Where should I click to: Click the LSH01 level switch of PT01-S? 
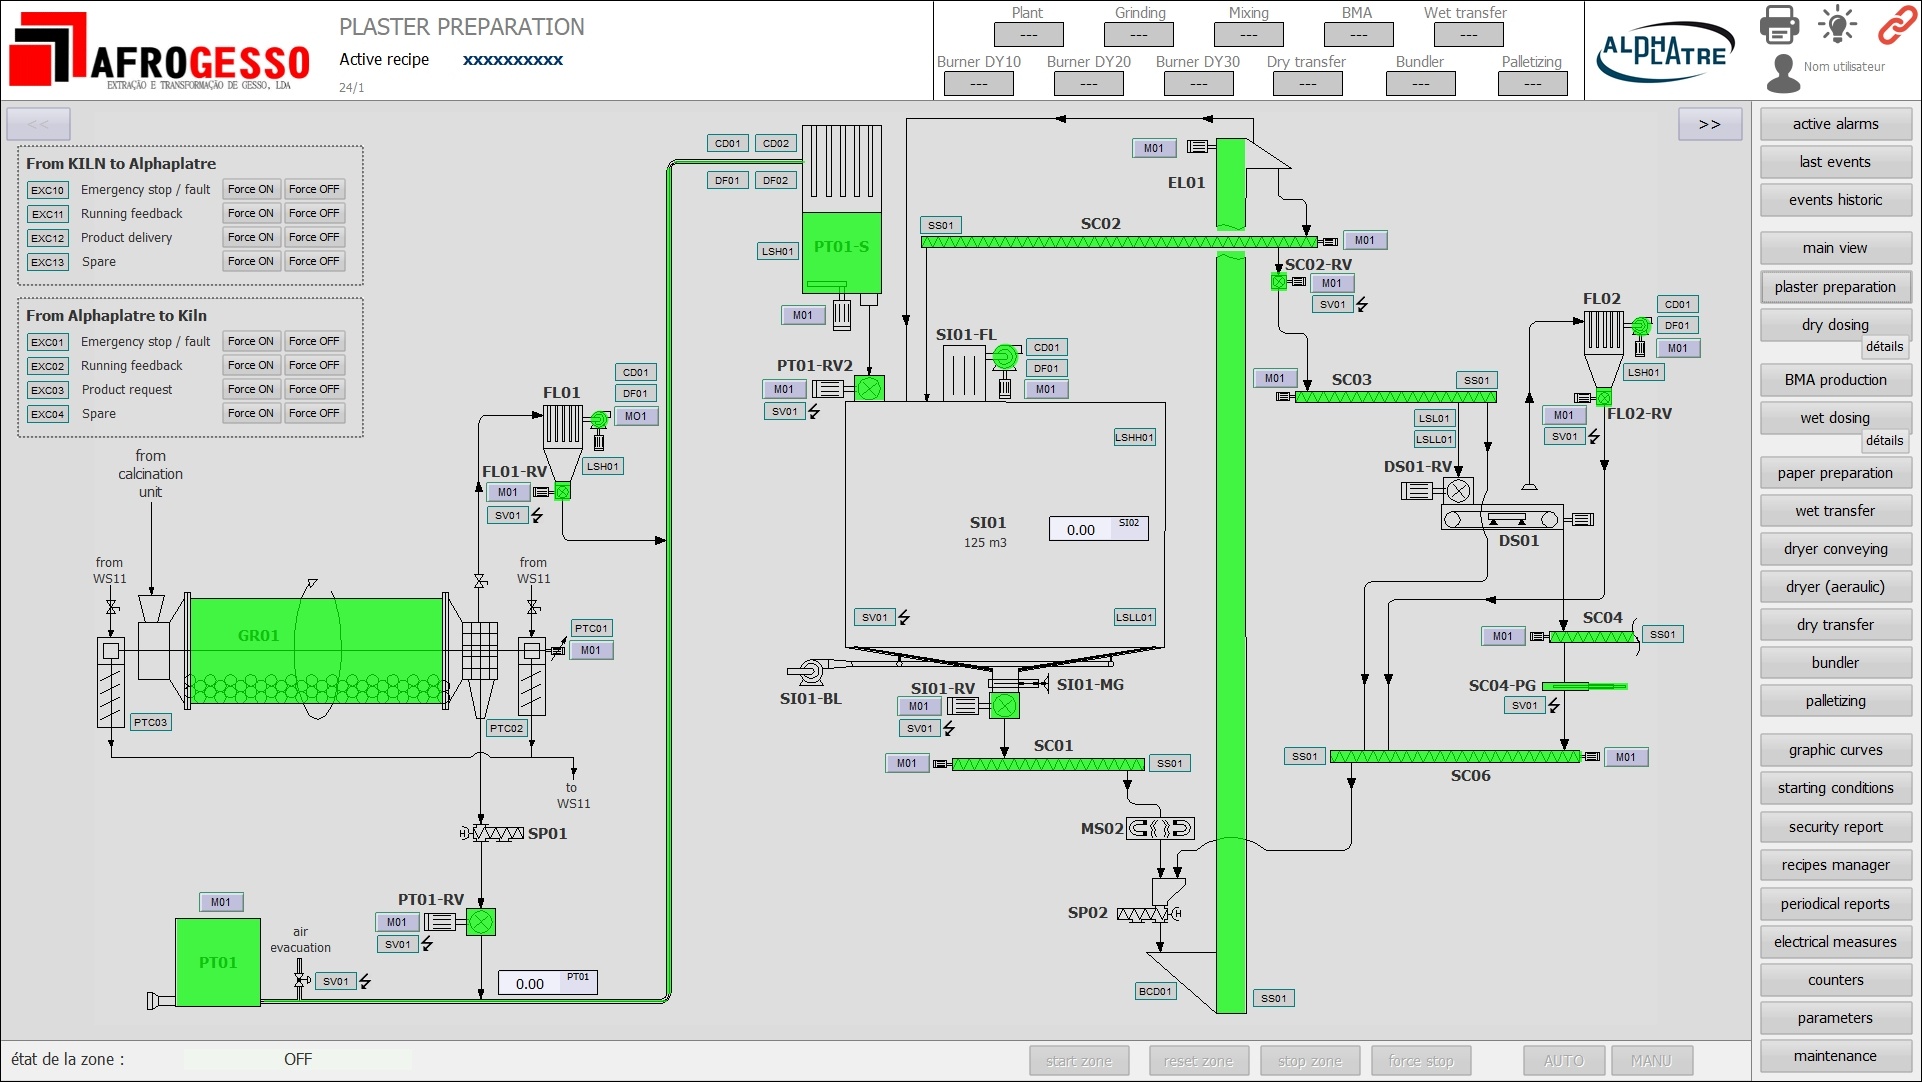[x=778, y=251]
